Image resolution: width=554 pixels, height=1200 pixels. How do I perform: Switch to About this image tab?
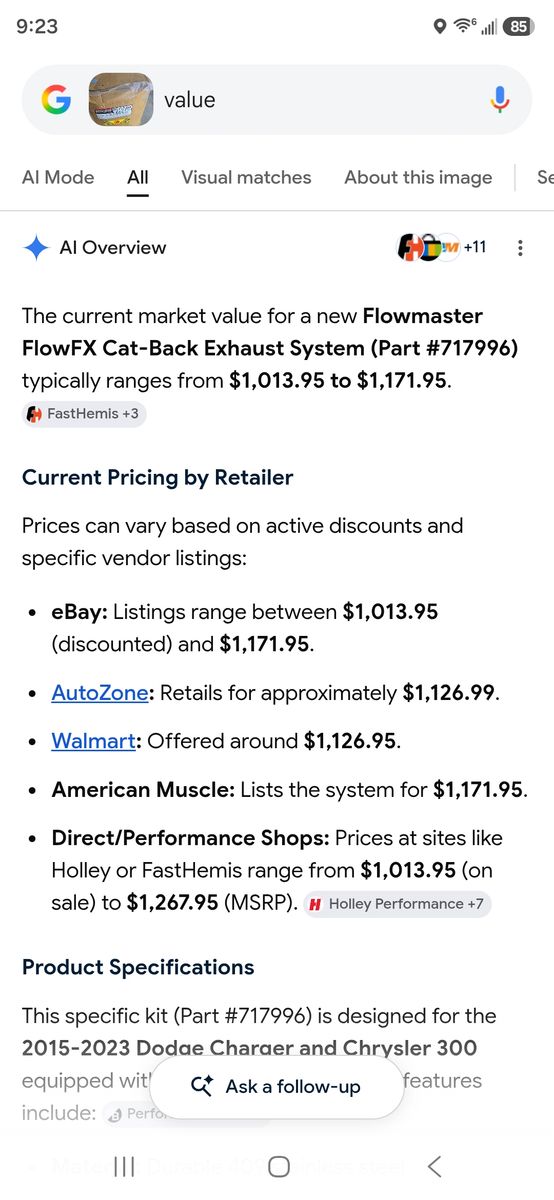click(418, 177)
